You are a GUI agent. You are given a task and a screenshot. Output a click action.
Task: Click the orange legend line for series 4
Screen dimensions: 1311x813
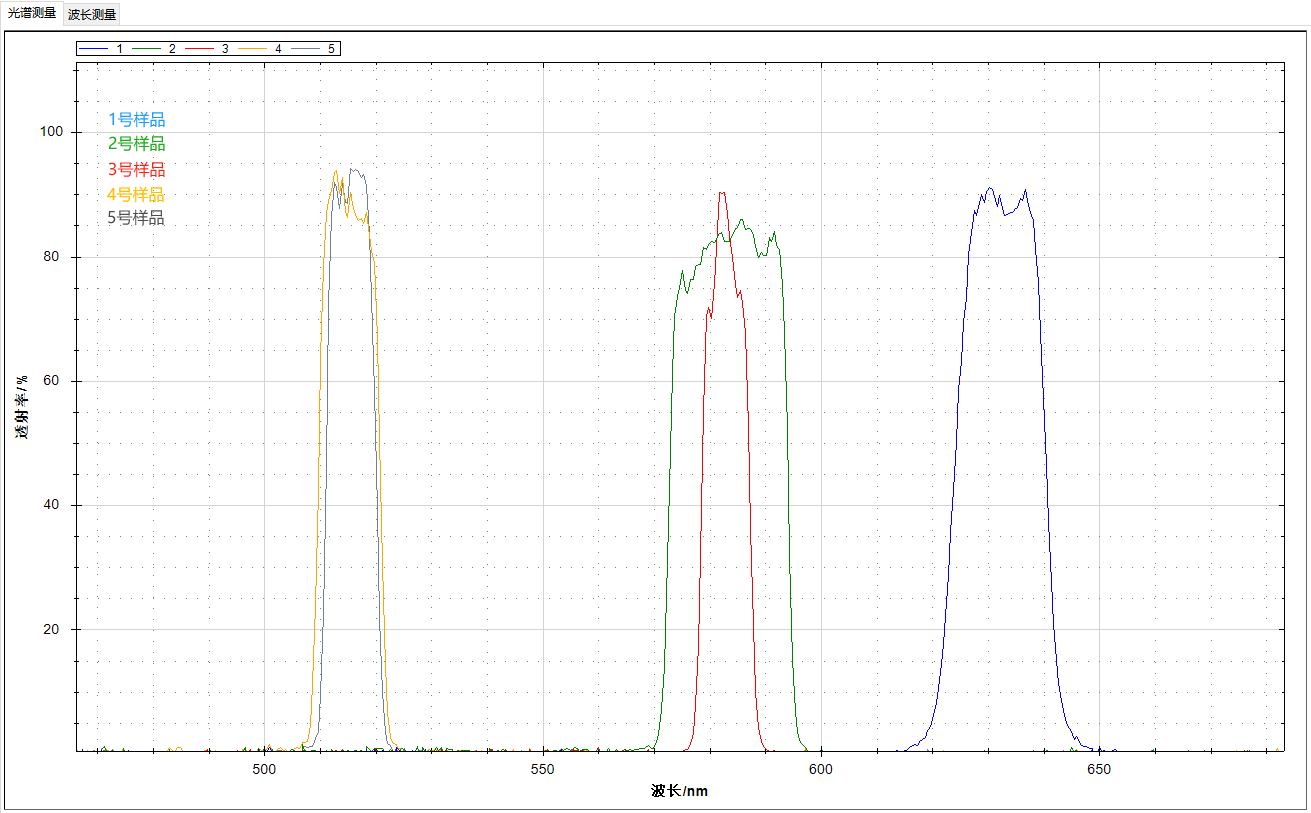point(253,48)
